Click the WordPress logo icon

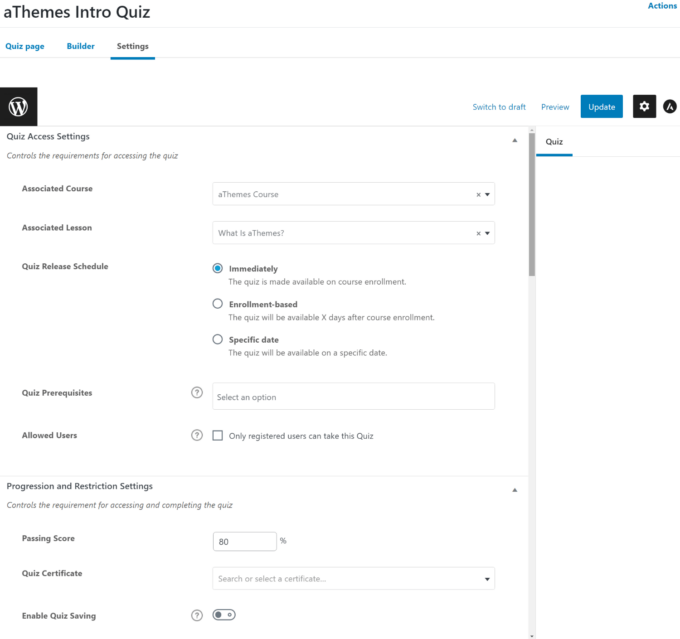(x=19, y=107)
